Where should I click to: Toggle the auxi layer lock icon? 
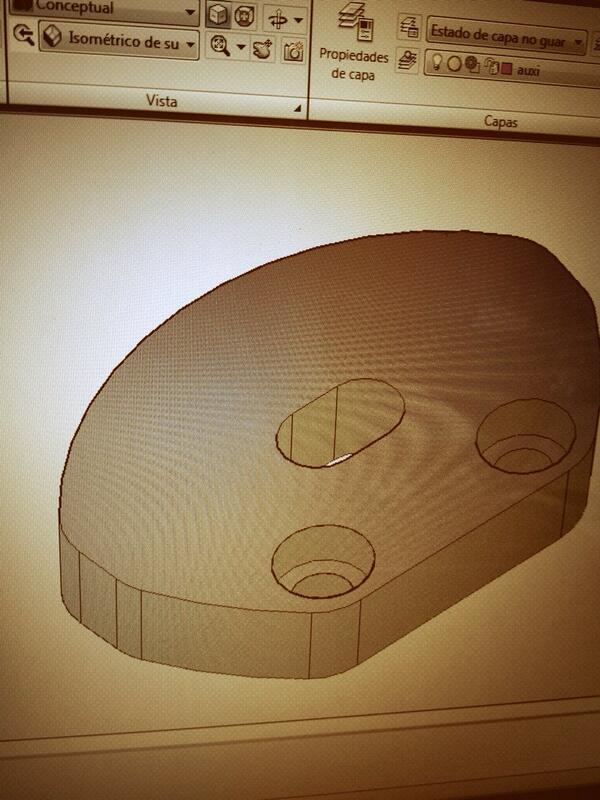(x=491, y=67)
